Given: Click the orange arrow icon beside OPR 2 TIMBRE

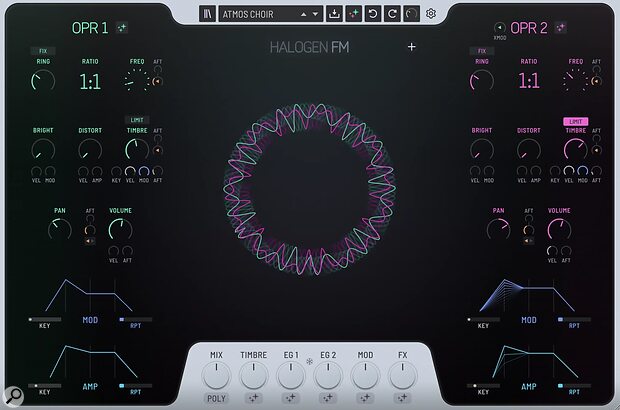Looking at the screenshot, I should pyautogui.click(x=596, y=150).
